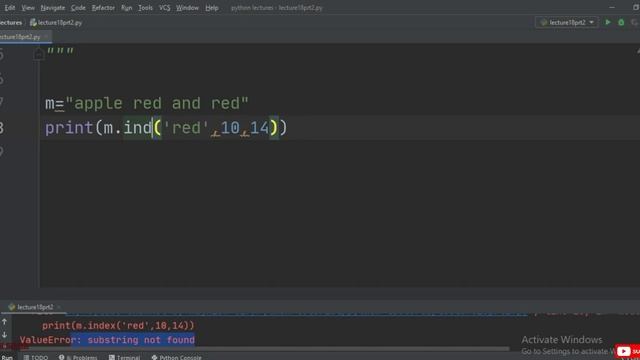Click the up arrow in Run panel

[x=4, y=322]
